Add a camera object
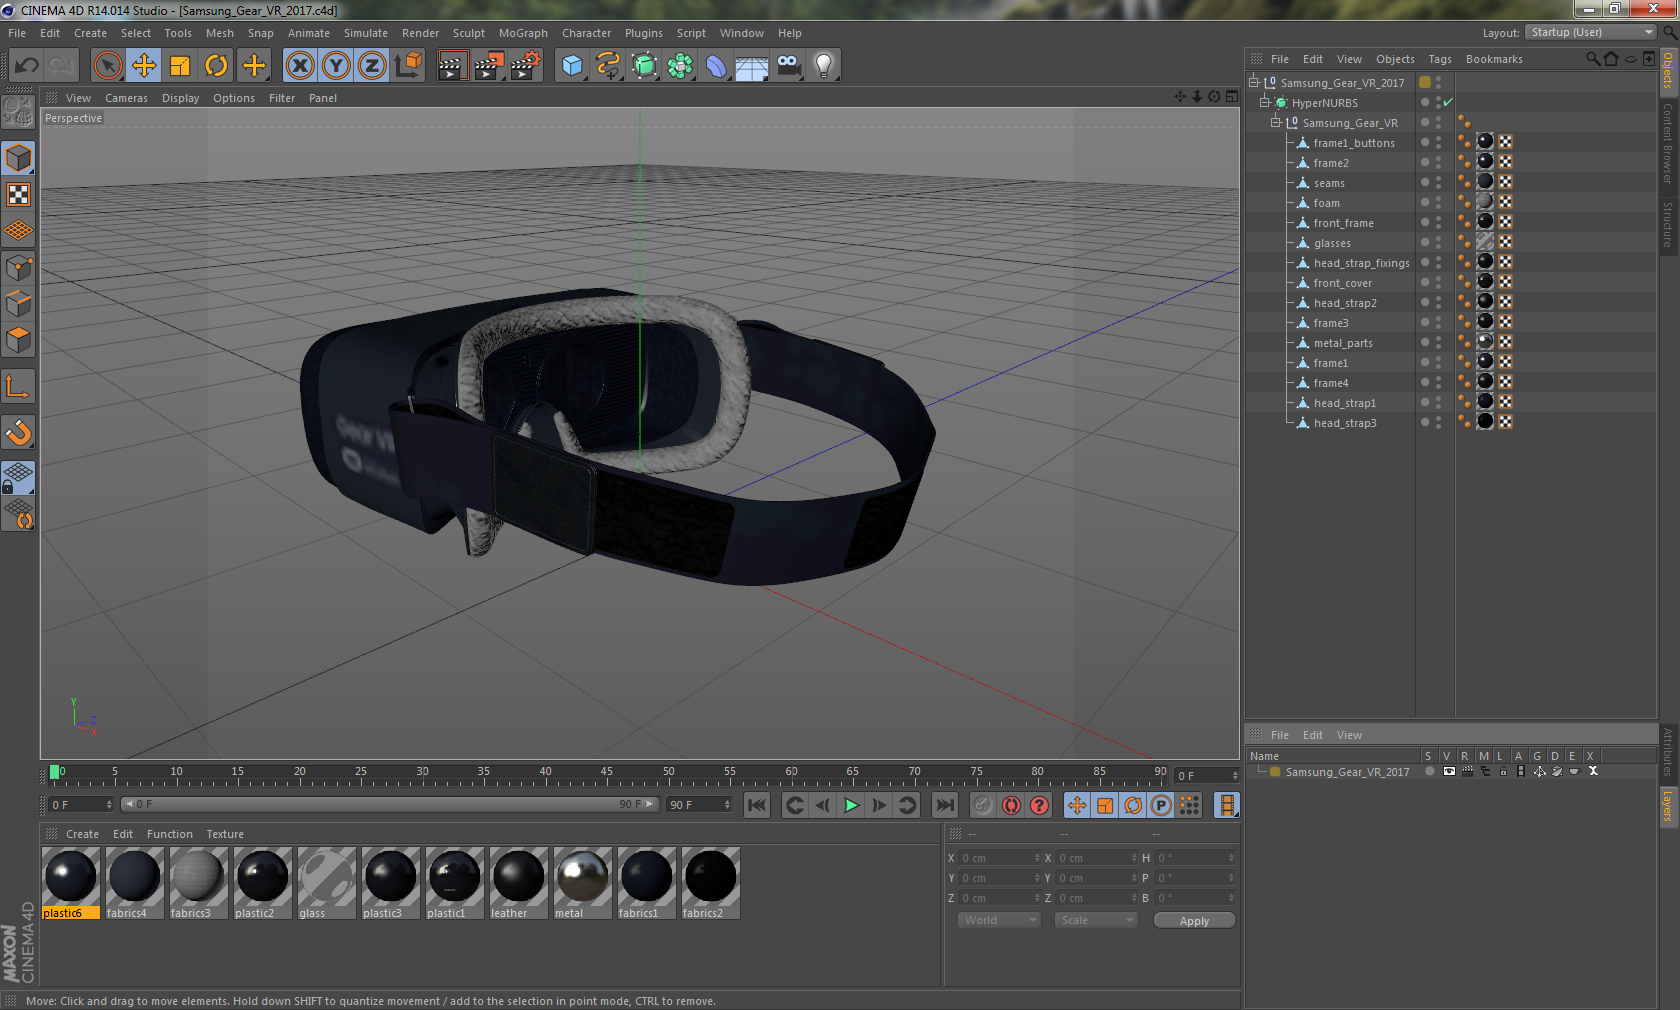This screenshot has height=1010, width=1680. [x=788, y=66]
